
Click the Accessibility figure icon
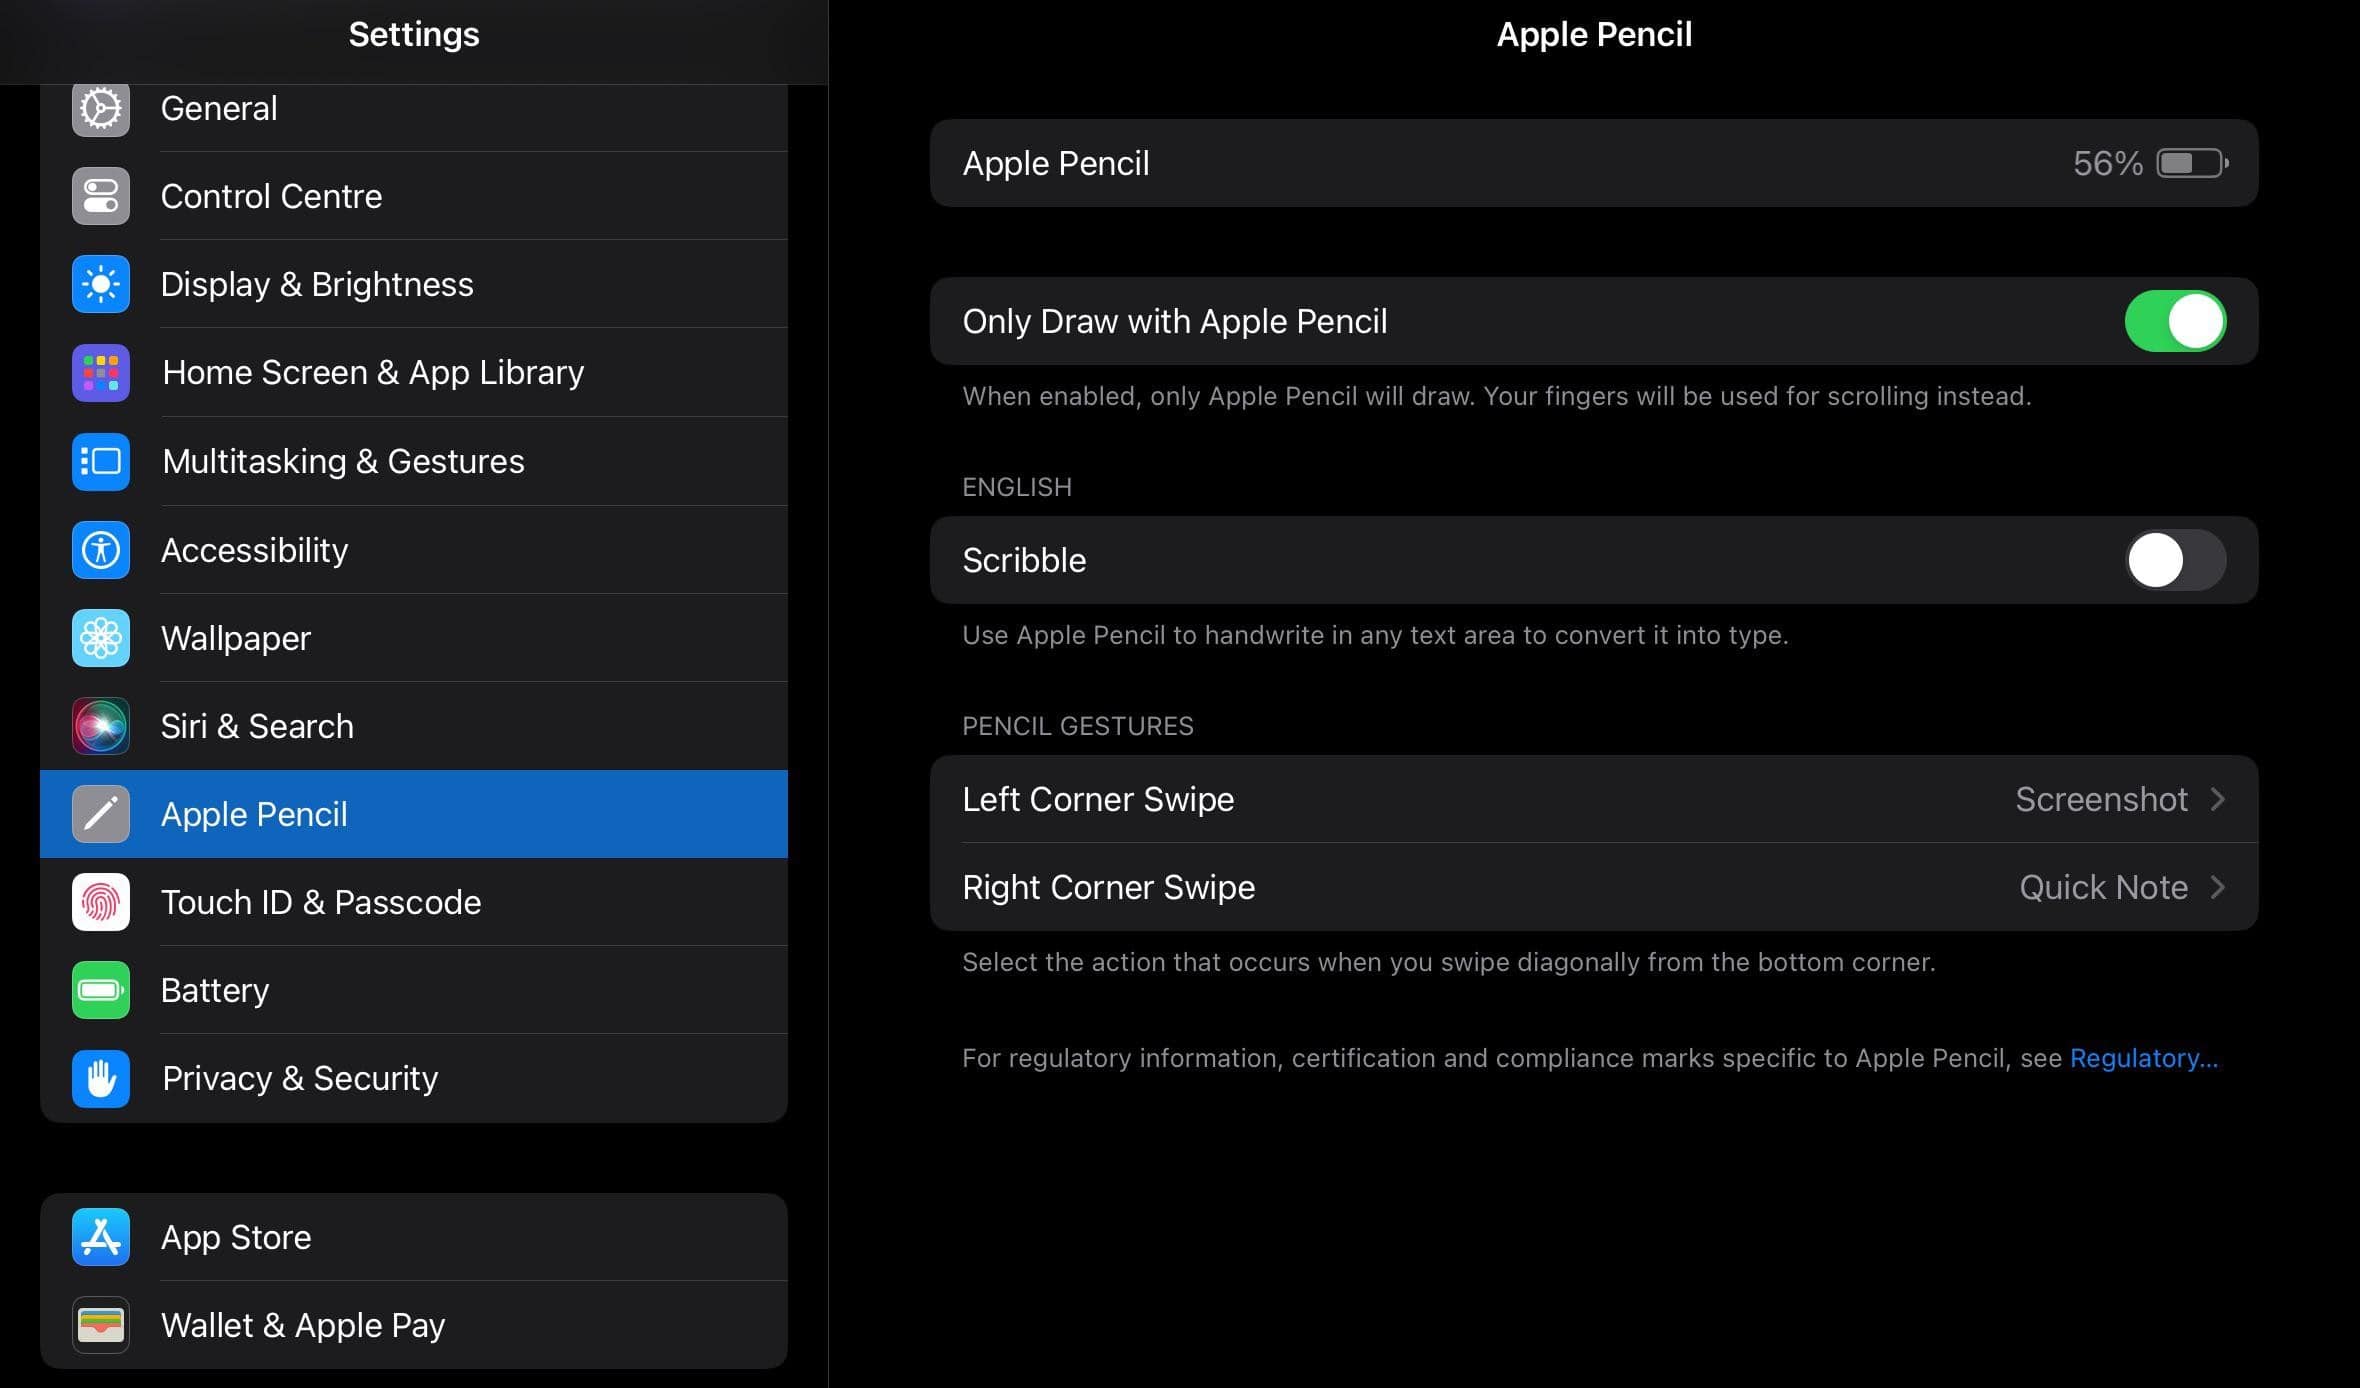coord(101,550)
